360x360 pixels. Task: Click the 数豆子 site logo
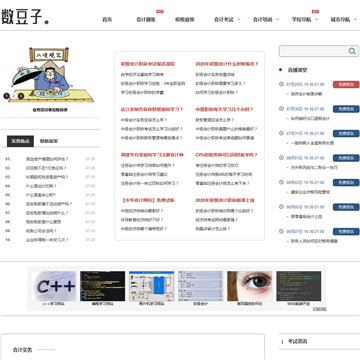tap(25, 16)
